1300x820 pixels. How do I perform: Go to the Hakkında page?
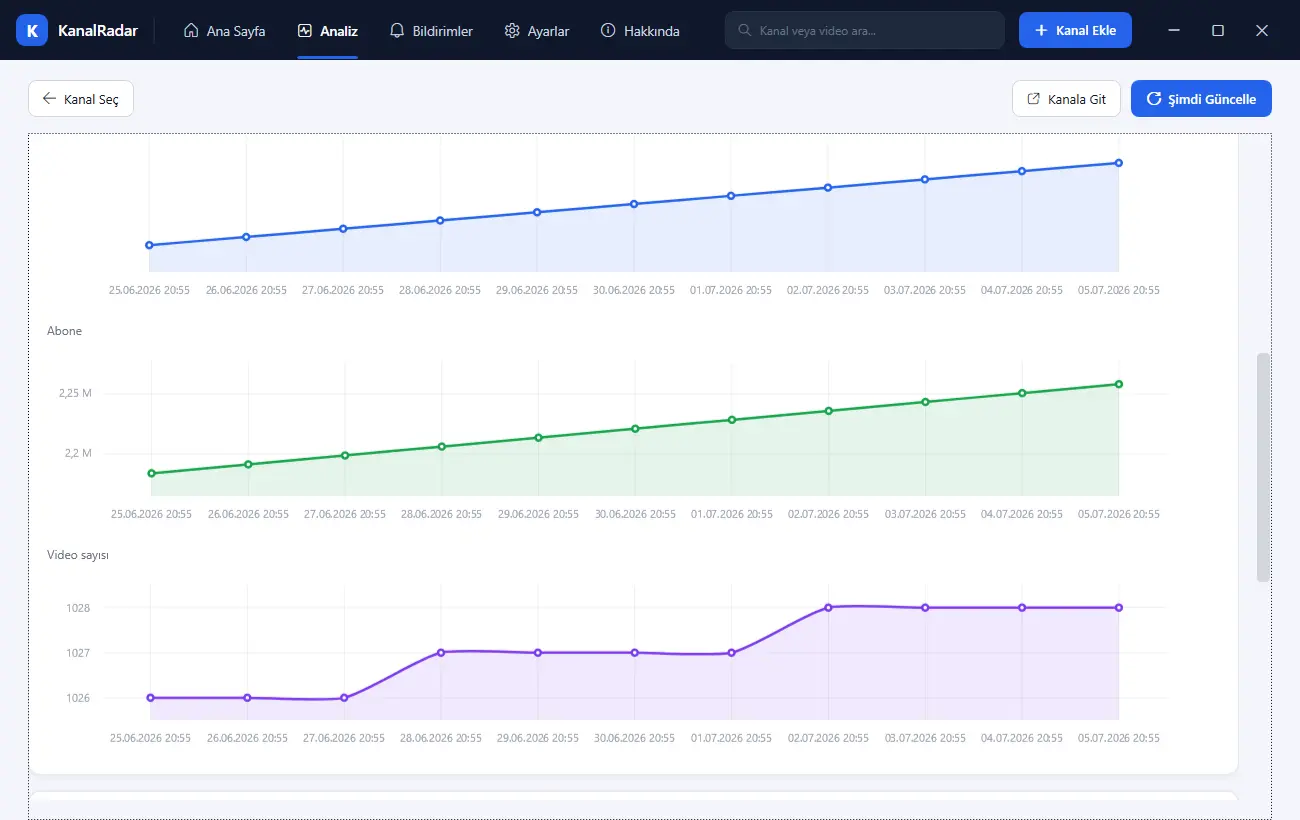tap(640, 31)
